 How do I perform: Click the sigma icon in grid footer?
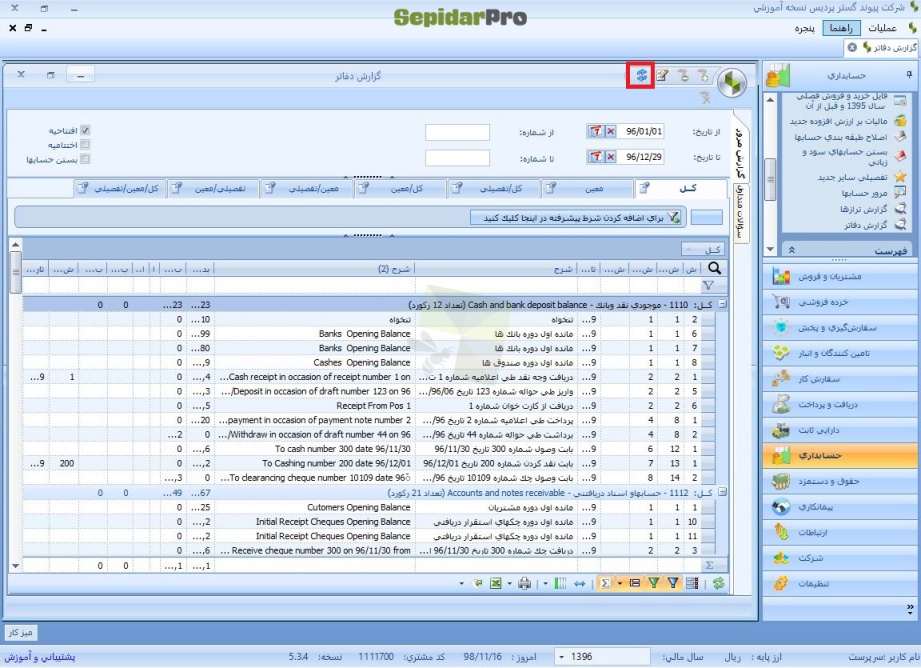coord(710,566)
